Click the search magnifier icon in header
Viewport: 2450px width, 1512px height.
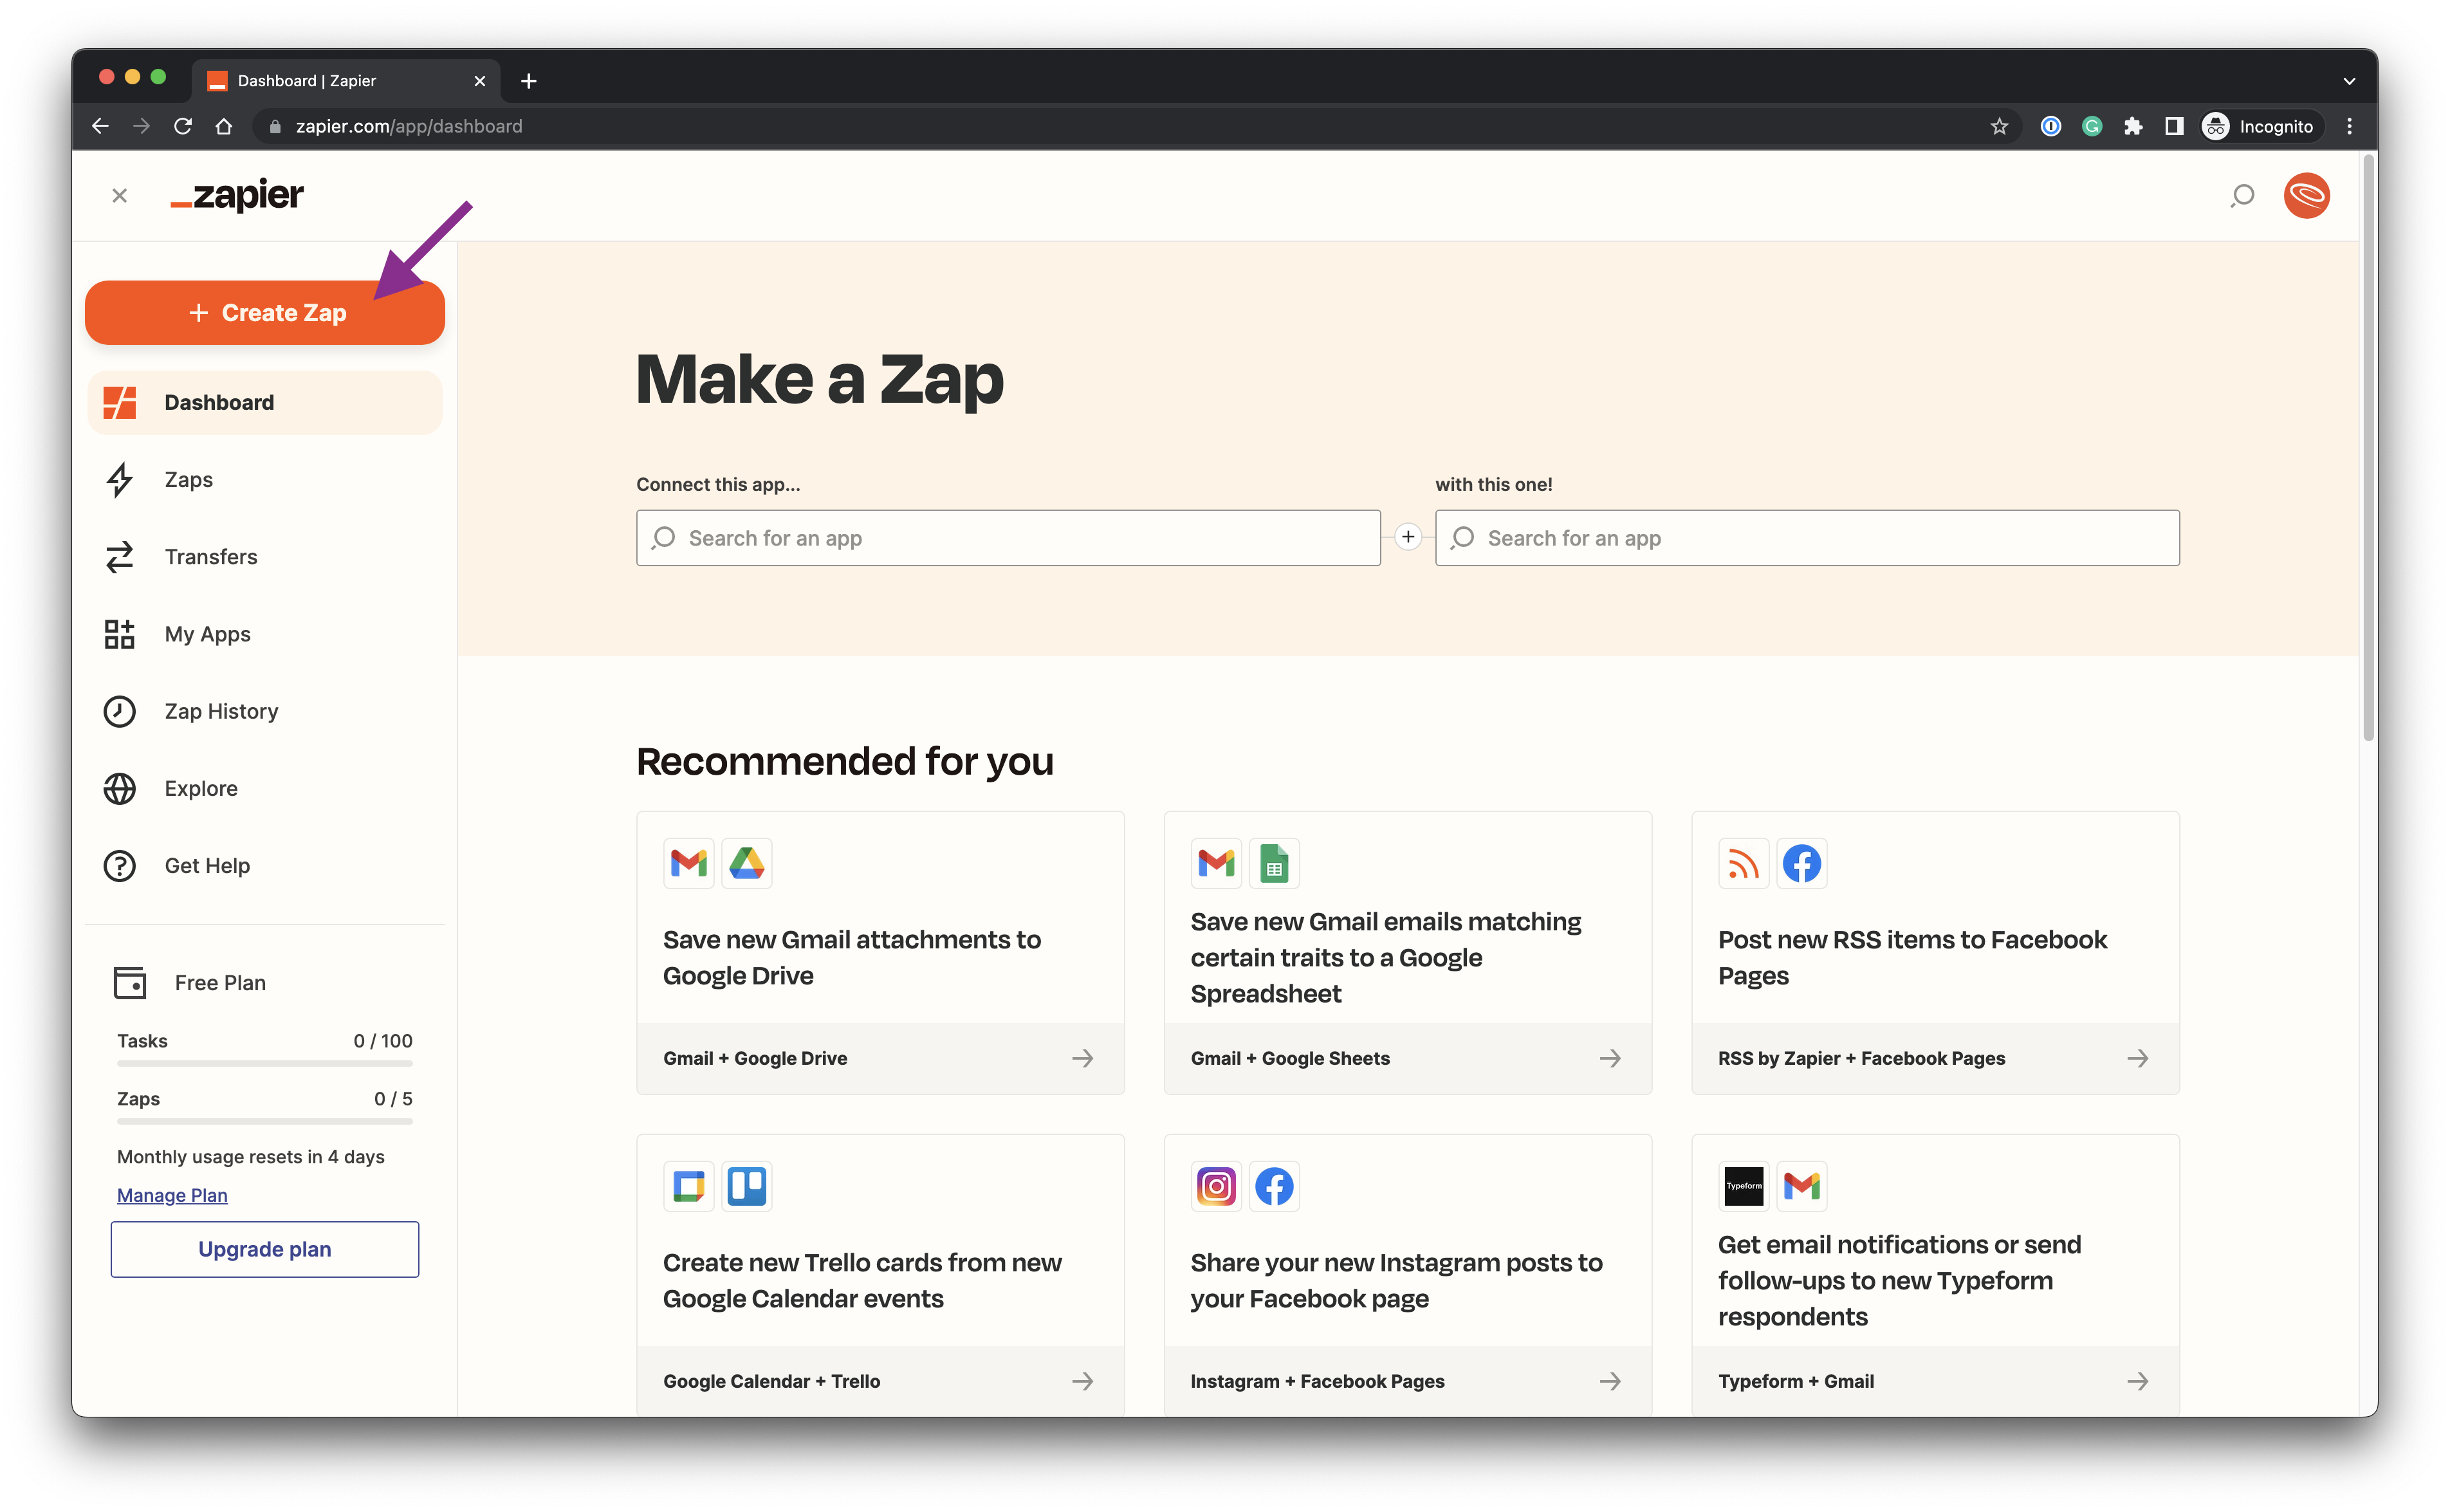(2242, 195)
